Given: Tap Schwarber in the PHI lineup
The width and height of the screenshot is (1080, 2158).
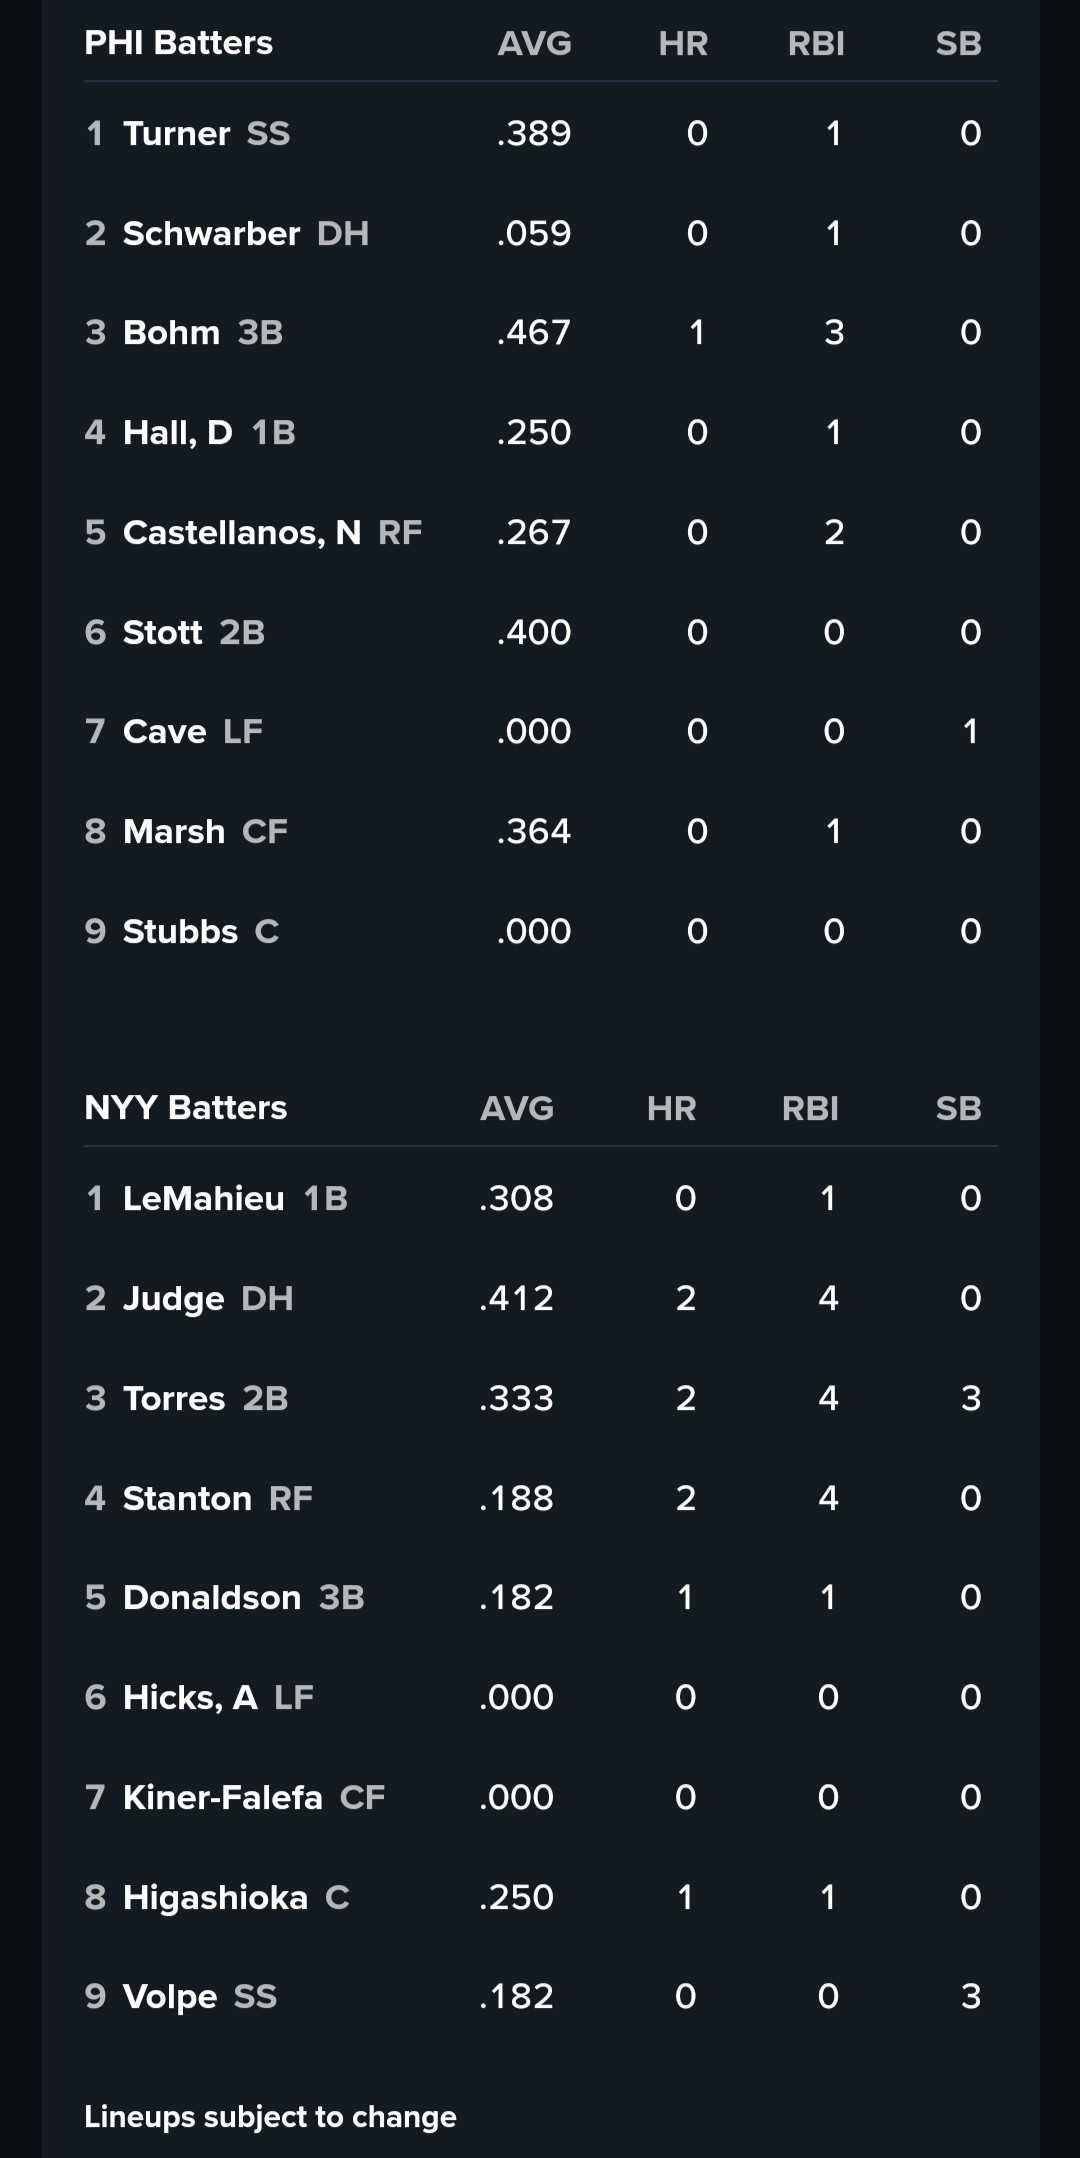Looking at the screenshot, I should [211, 234].
